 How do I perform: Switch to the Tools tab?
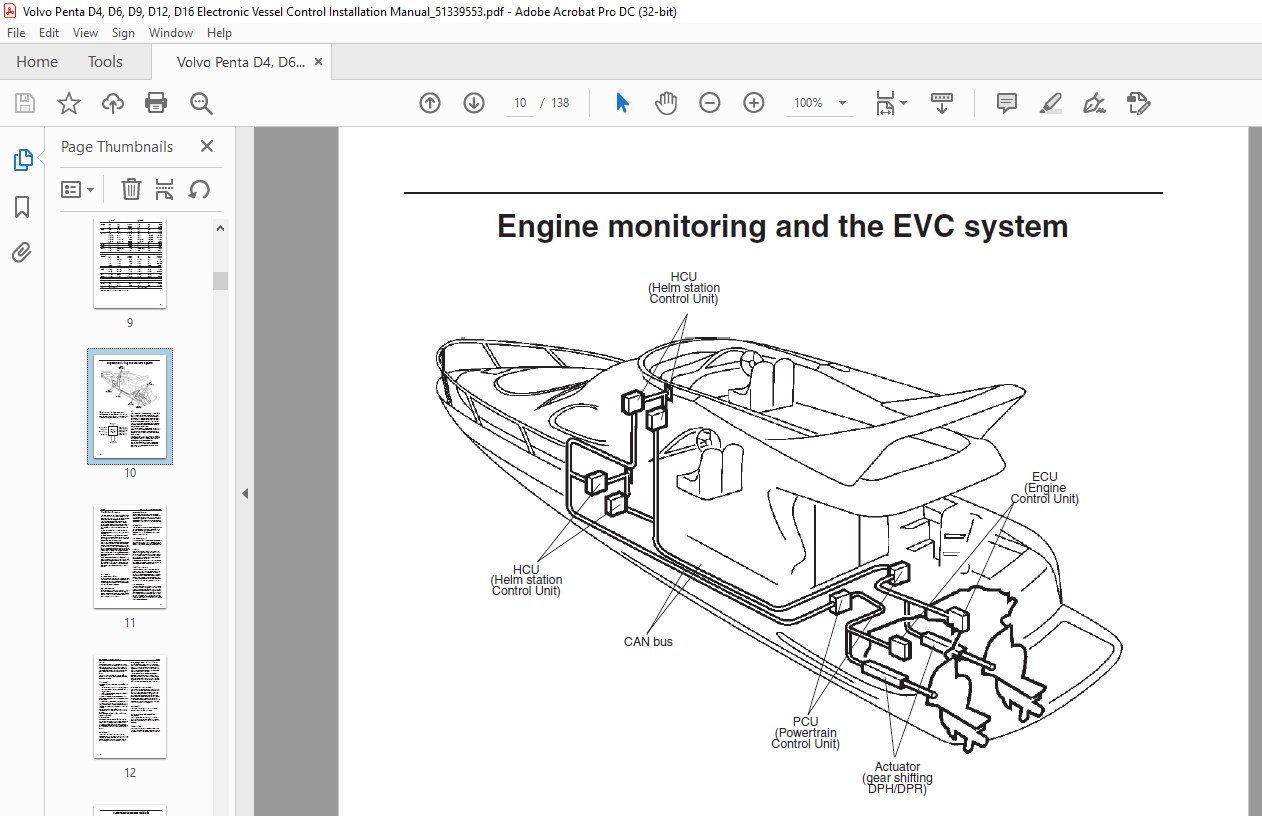point(105,62)
